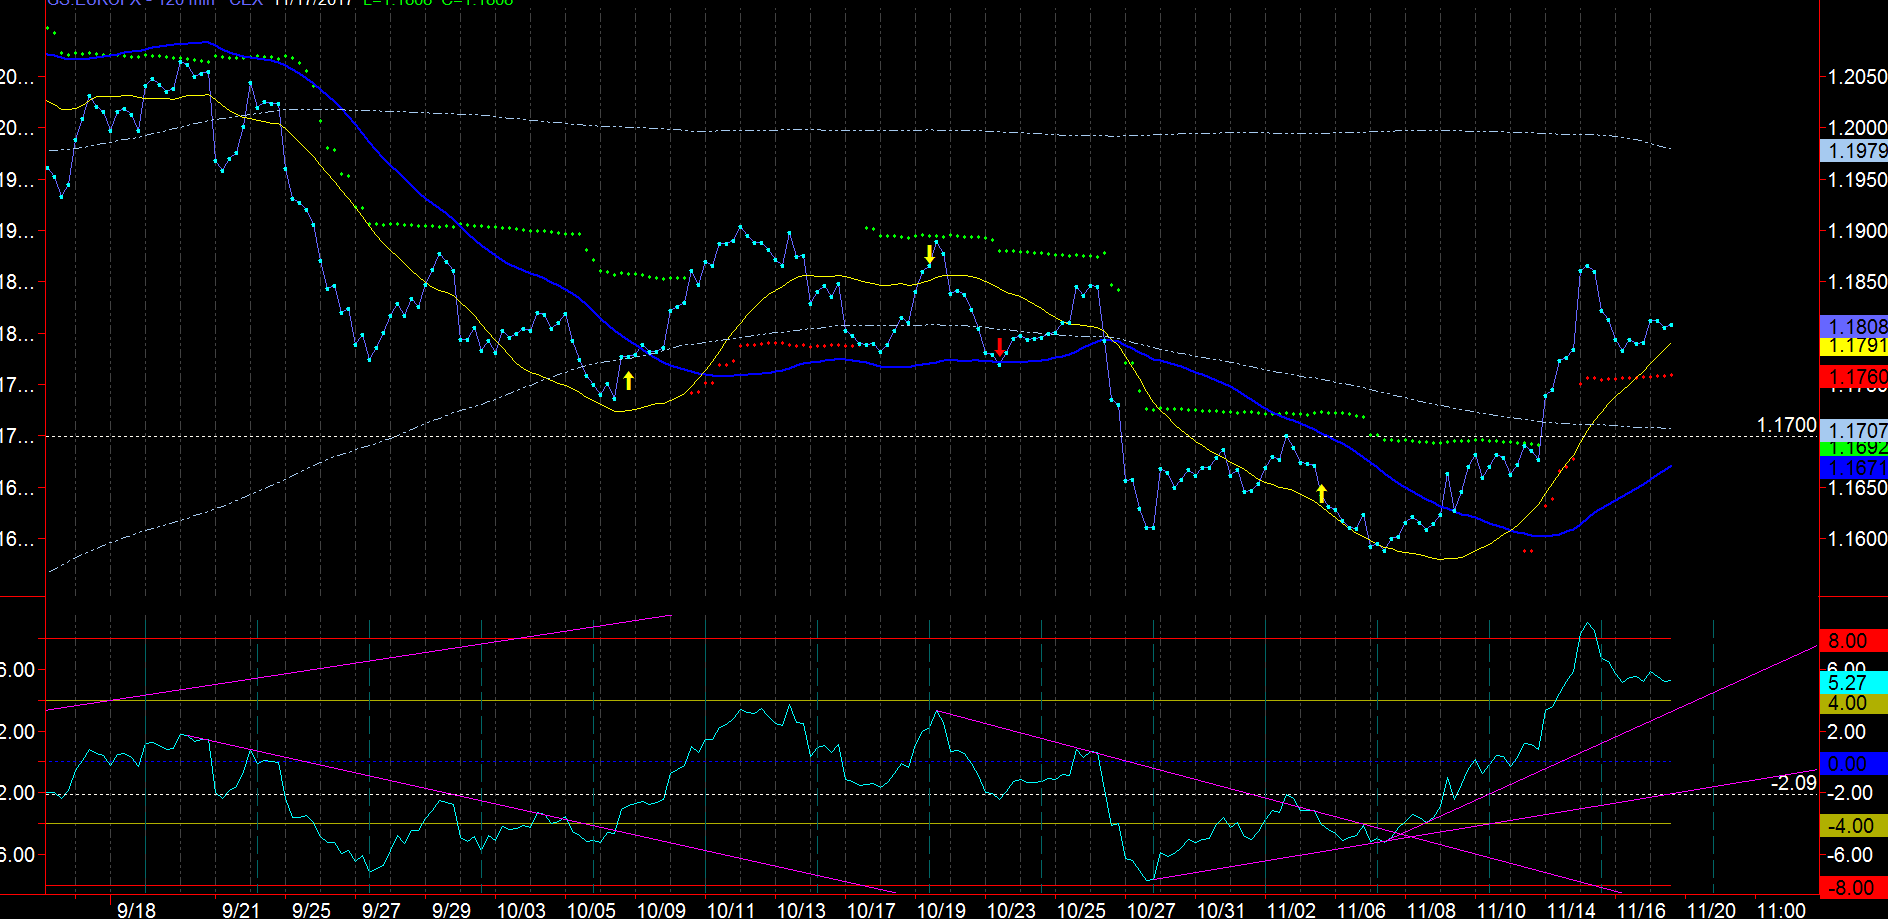This screenshot has height=919, width=1888.
Task: Click the red -8.00 oscillator level tag
Action: pyautogui.click(x=1854, y=888)
